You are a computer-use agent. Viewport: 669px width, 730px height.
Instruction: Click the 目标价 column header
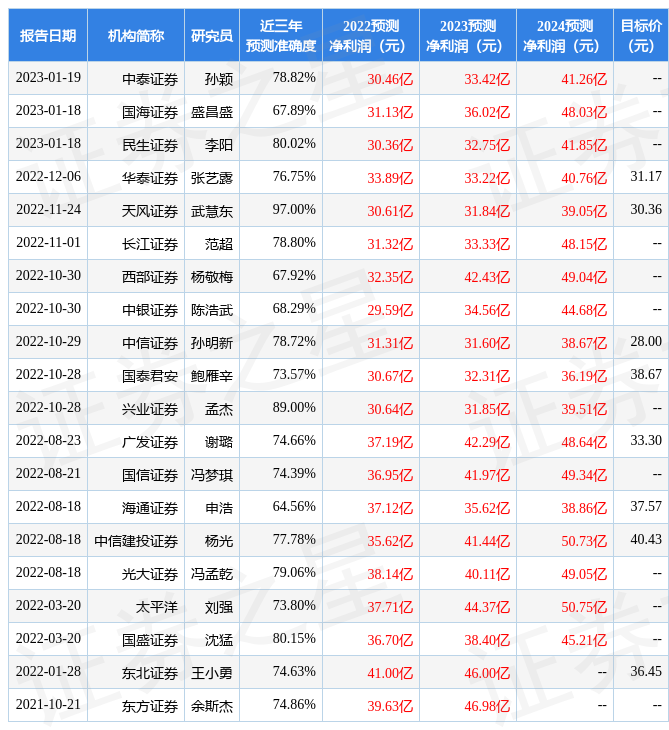coord(641,35)
